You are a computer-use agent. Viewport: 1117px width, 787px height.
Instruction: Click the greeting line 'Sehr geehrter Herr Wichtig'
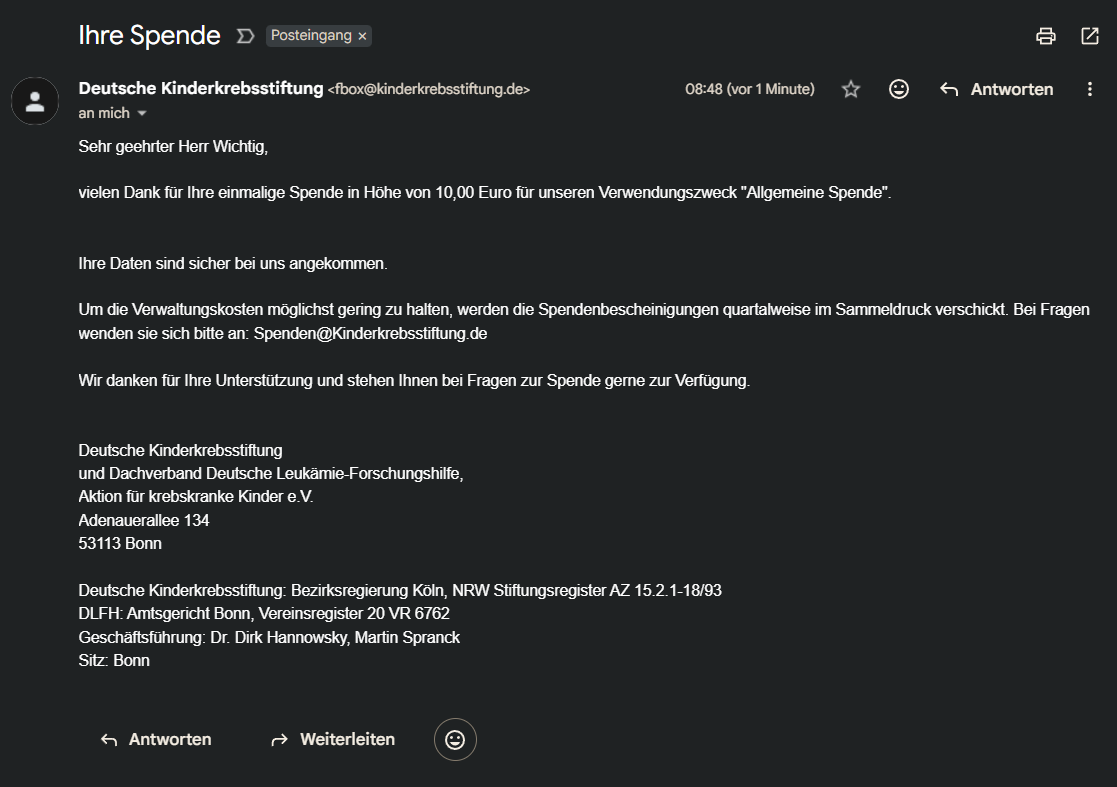tap(174, 147)
